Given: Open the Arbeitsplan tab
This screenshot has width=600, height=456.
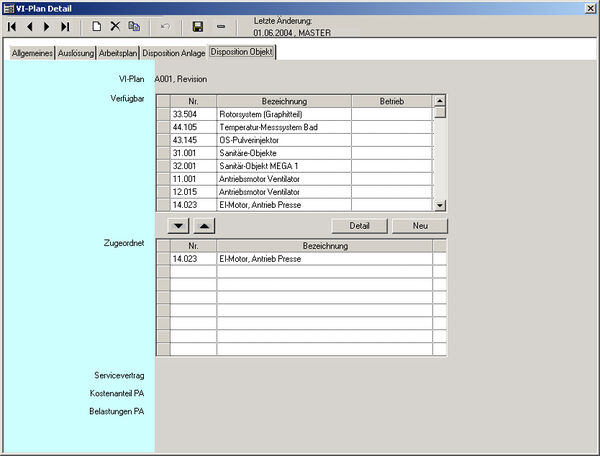Looking at the screenshot, I should [x=118, y=53].
